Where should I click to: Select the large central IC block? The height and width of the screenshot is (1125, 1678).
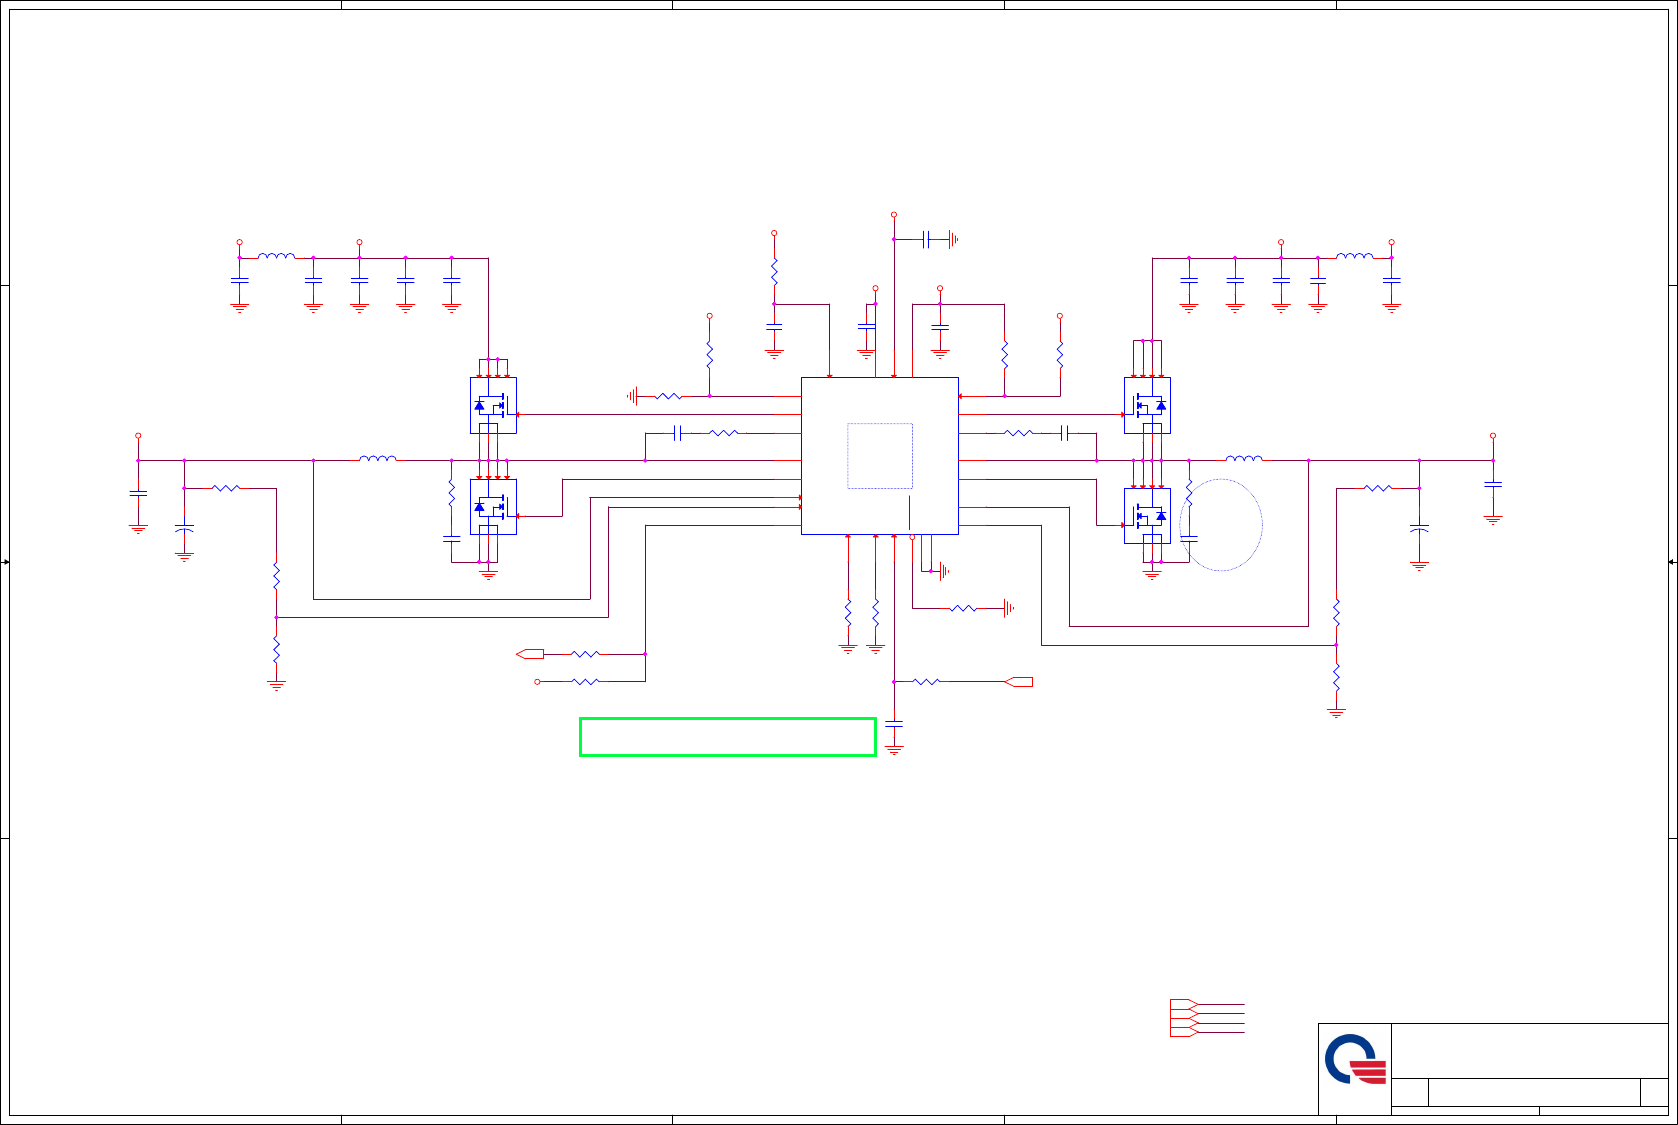tap(880, 456)
